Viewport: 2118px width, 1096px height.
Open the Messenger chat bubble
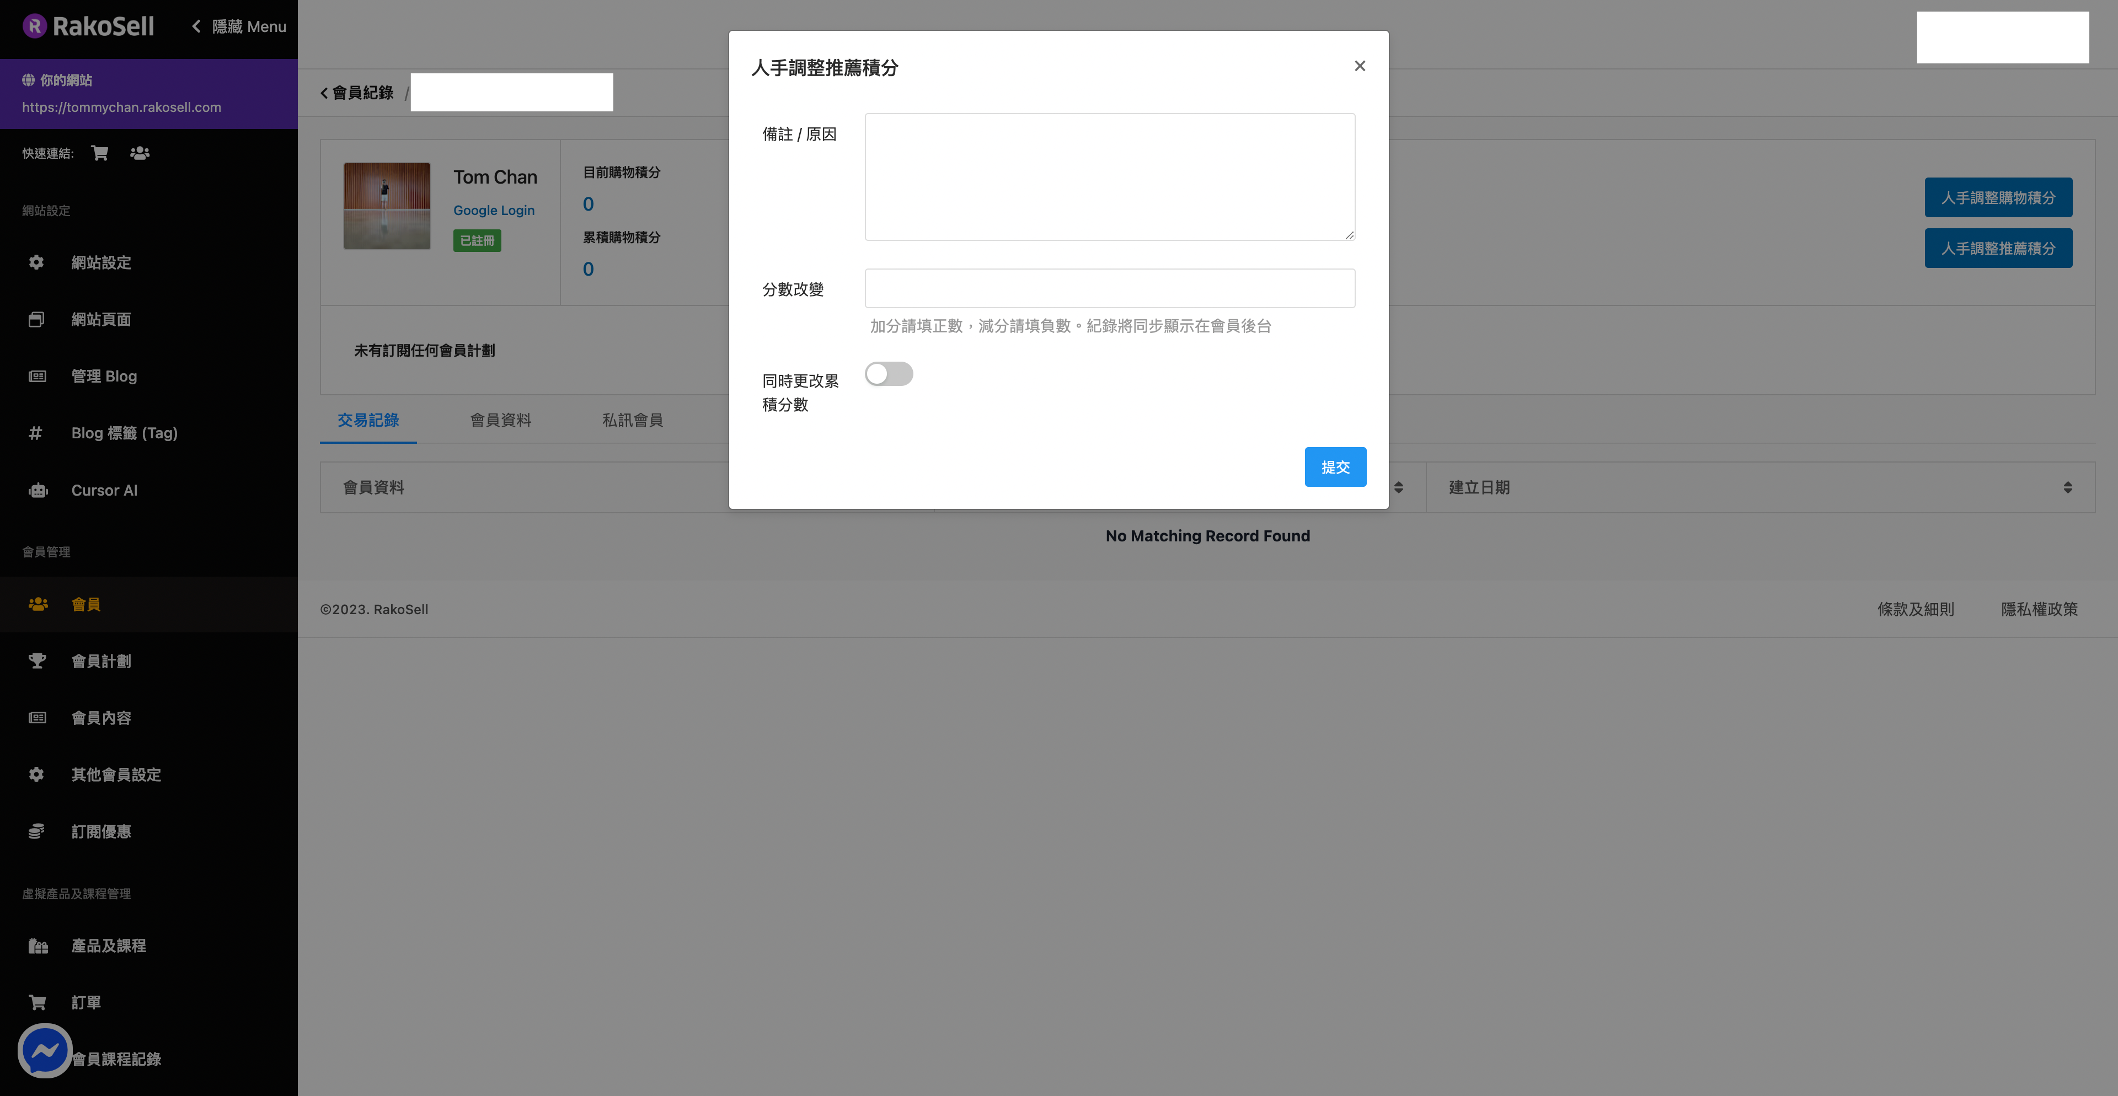tap(45, 1050)
